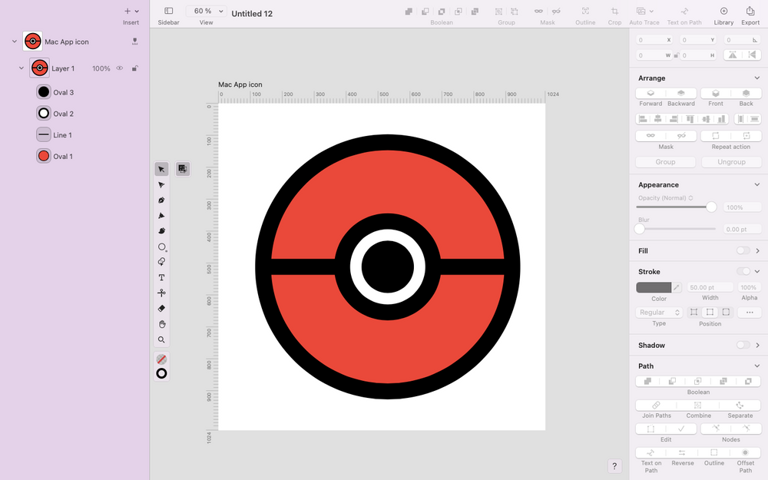Click Bring Forward in Arrange panel
This screenshot has width=768, height=480.
650,93
